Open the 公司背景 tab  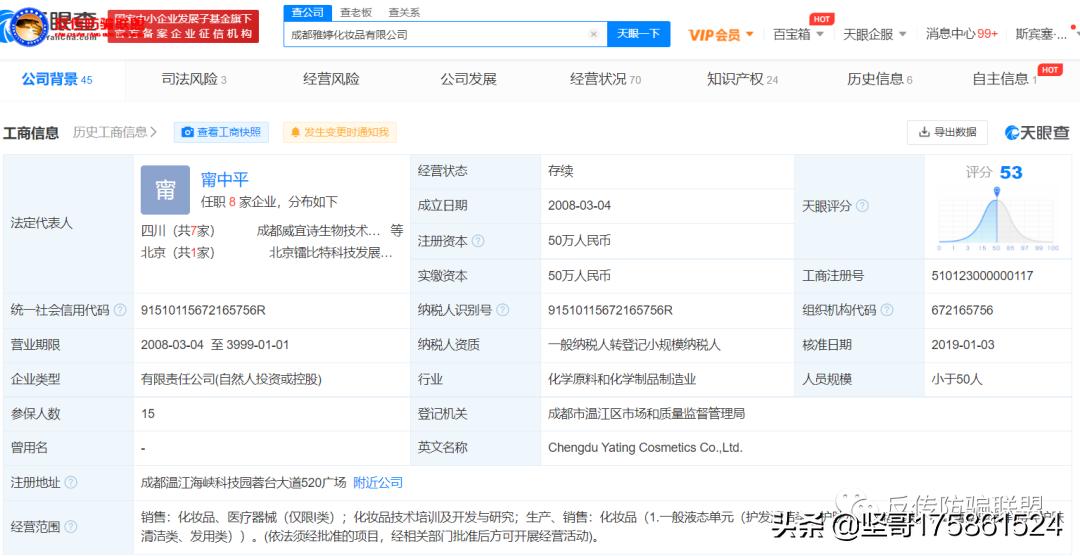[x=56, y=79]
